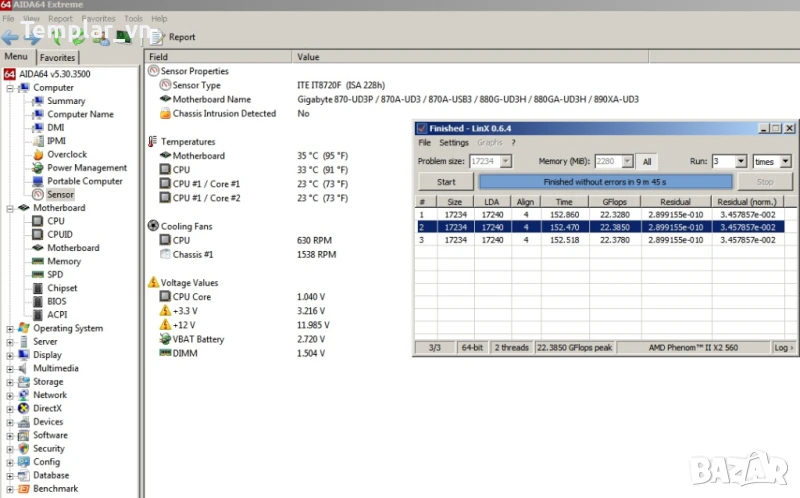Open the Portable Computer page

point(84,181)
